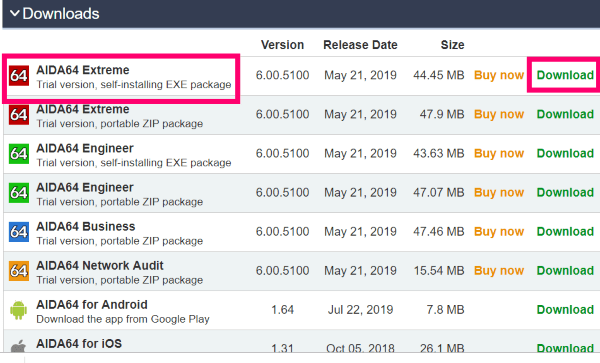Screen dimensions: 600x363
Task: Download AIDA64 Engineer self-installing EXE
Action: tap(565, 153)
